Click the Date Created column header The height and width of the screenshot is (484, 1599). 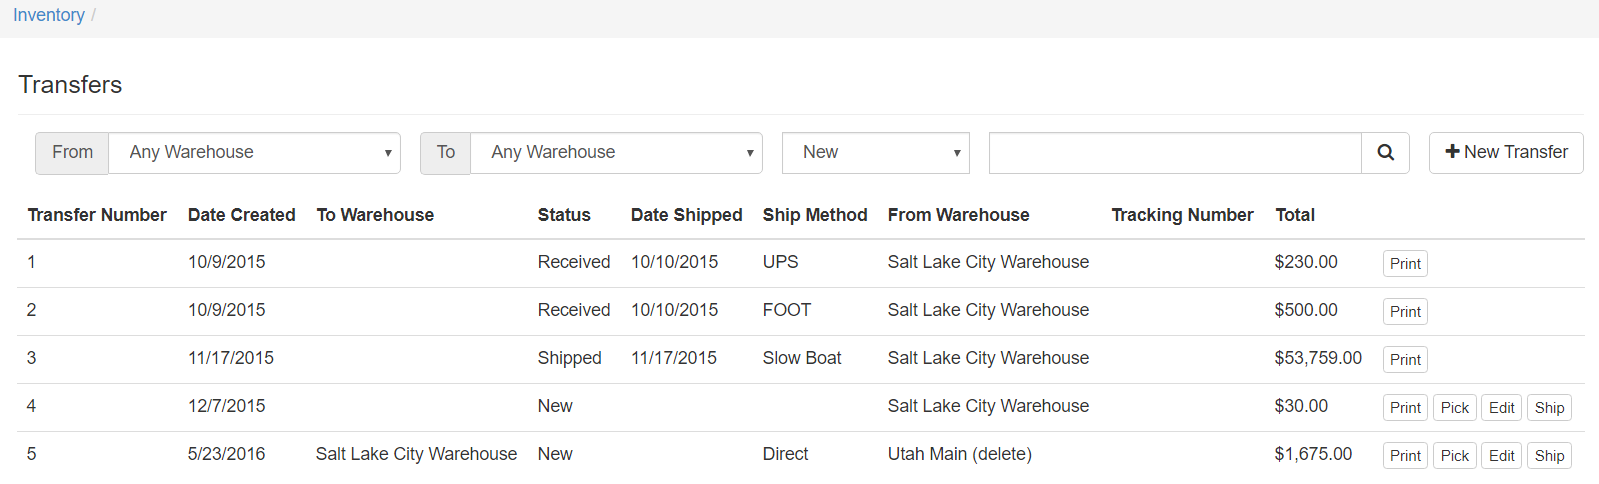(242, 215)
